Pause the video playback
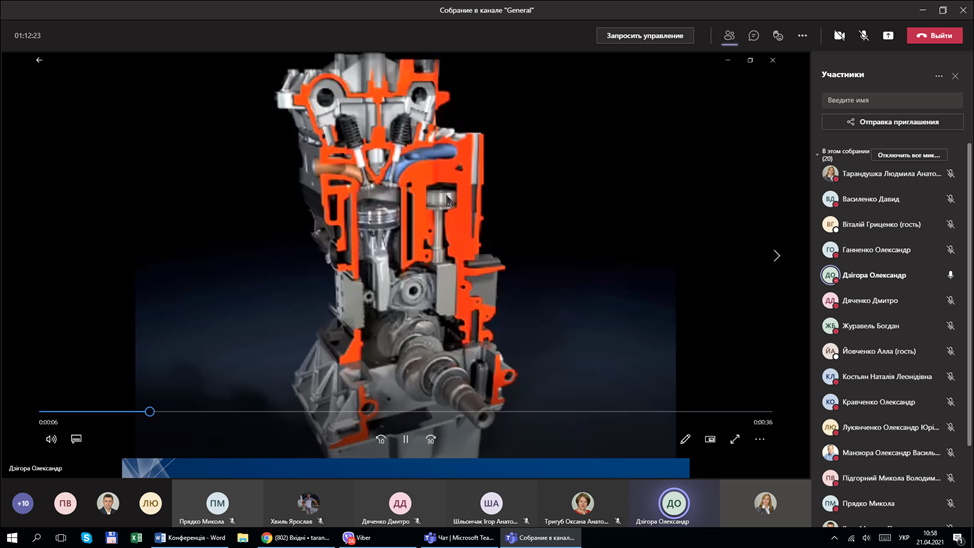This screenshot has width=974, height=548. pyautogui.click(x=406, y=439)
